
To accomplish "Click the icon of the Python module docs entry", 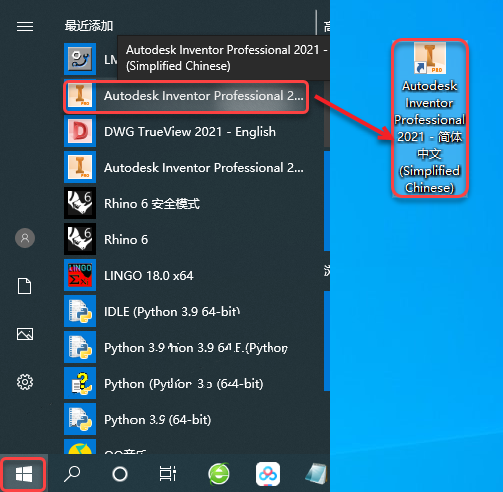I will pyautogui.click(x=80, y=347).
